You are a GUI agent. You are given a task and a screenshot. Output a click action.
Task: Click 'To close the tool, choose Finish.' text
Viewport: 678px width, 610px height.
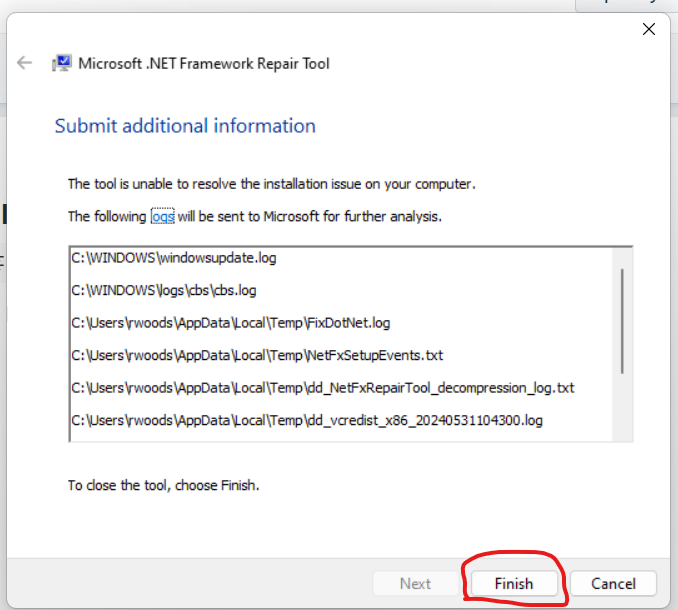click(163, 485)
